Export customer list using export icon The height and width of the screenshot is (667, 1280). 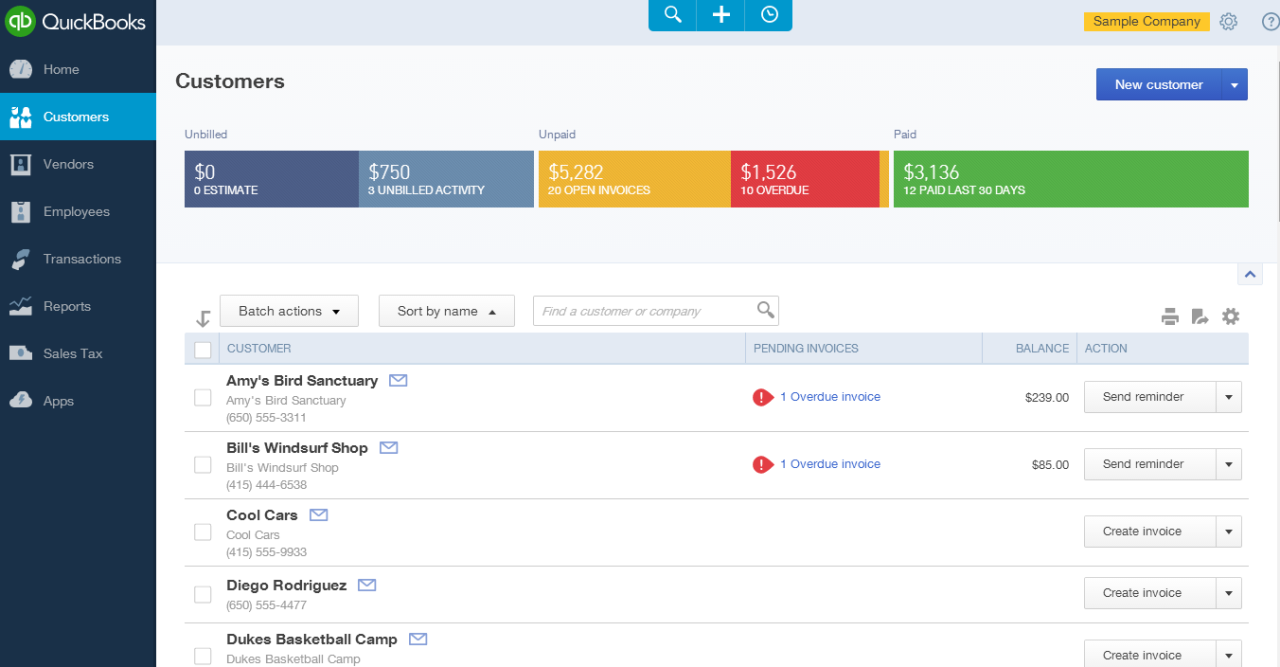click(1200, 317)
